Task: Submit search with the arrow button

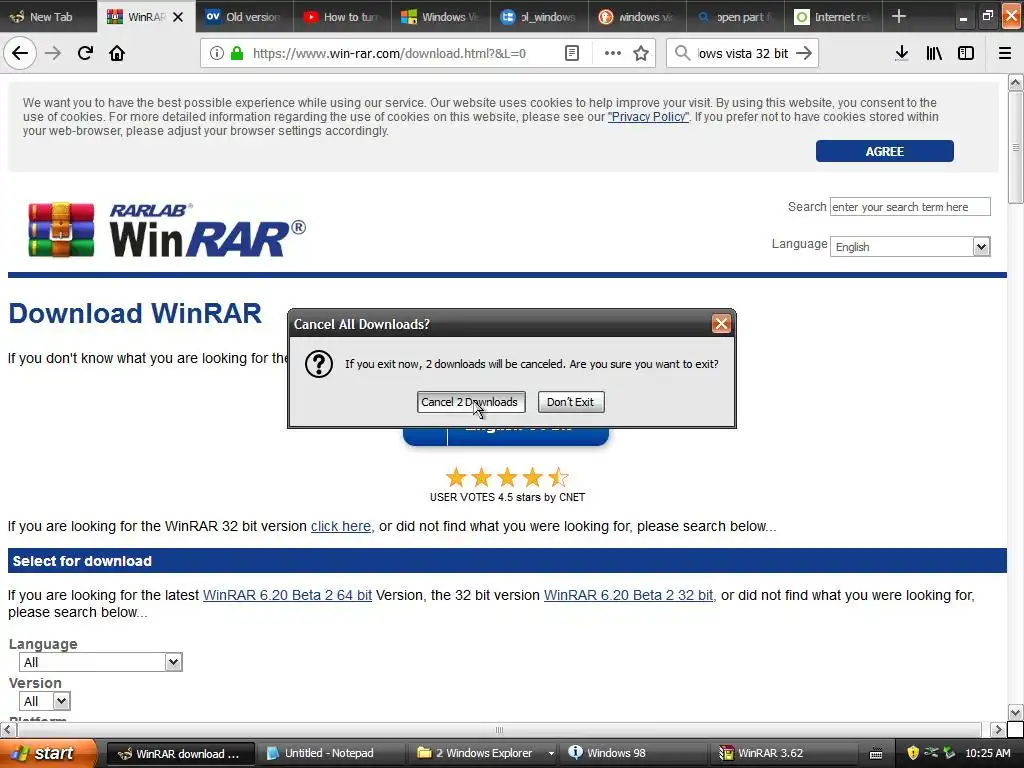Action: point(805,53)
